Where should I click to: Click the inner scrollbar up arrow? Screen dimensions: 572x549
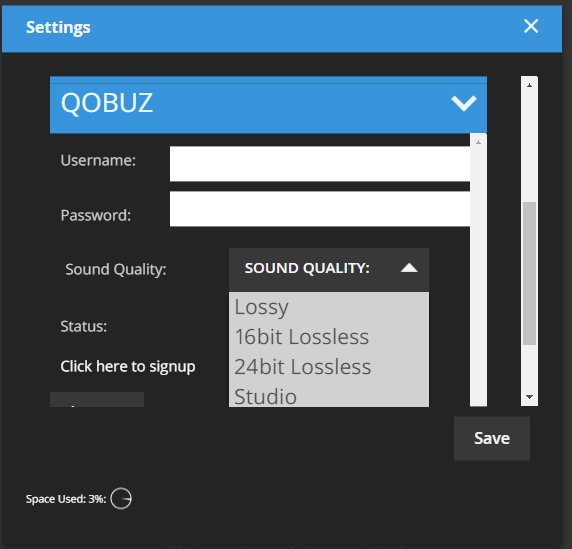478,142
